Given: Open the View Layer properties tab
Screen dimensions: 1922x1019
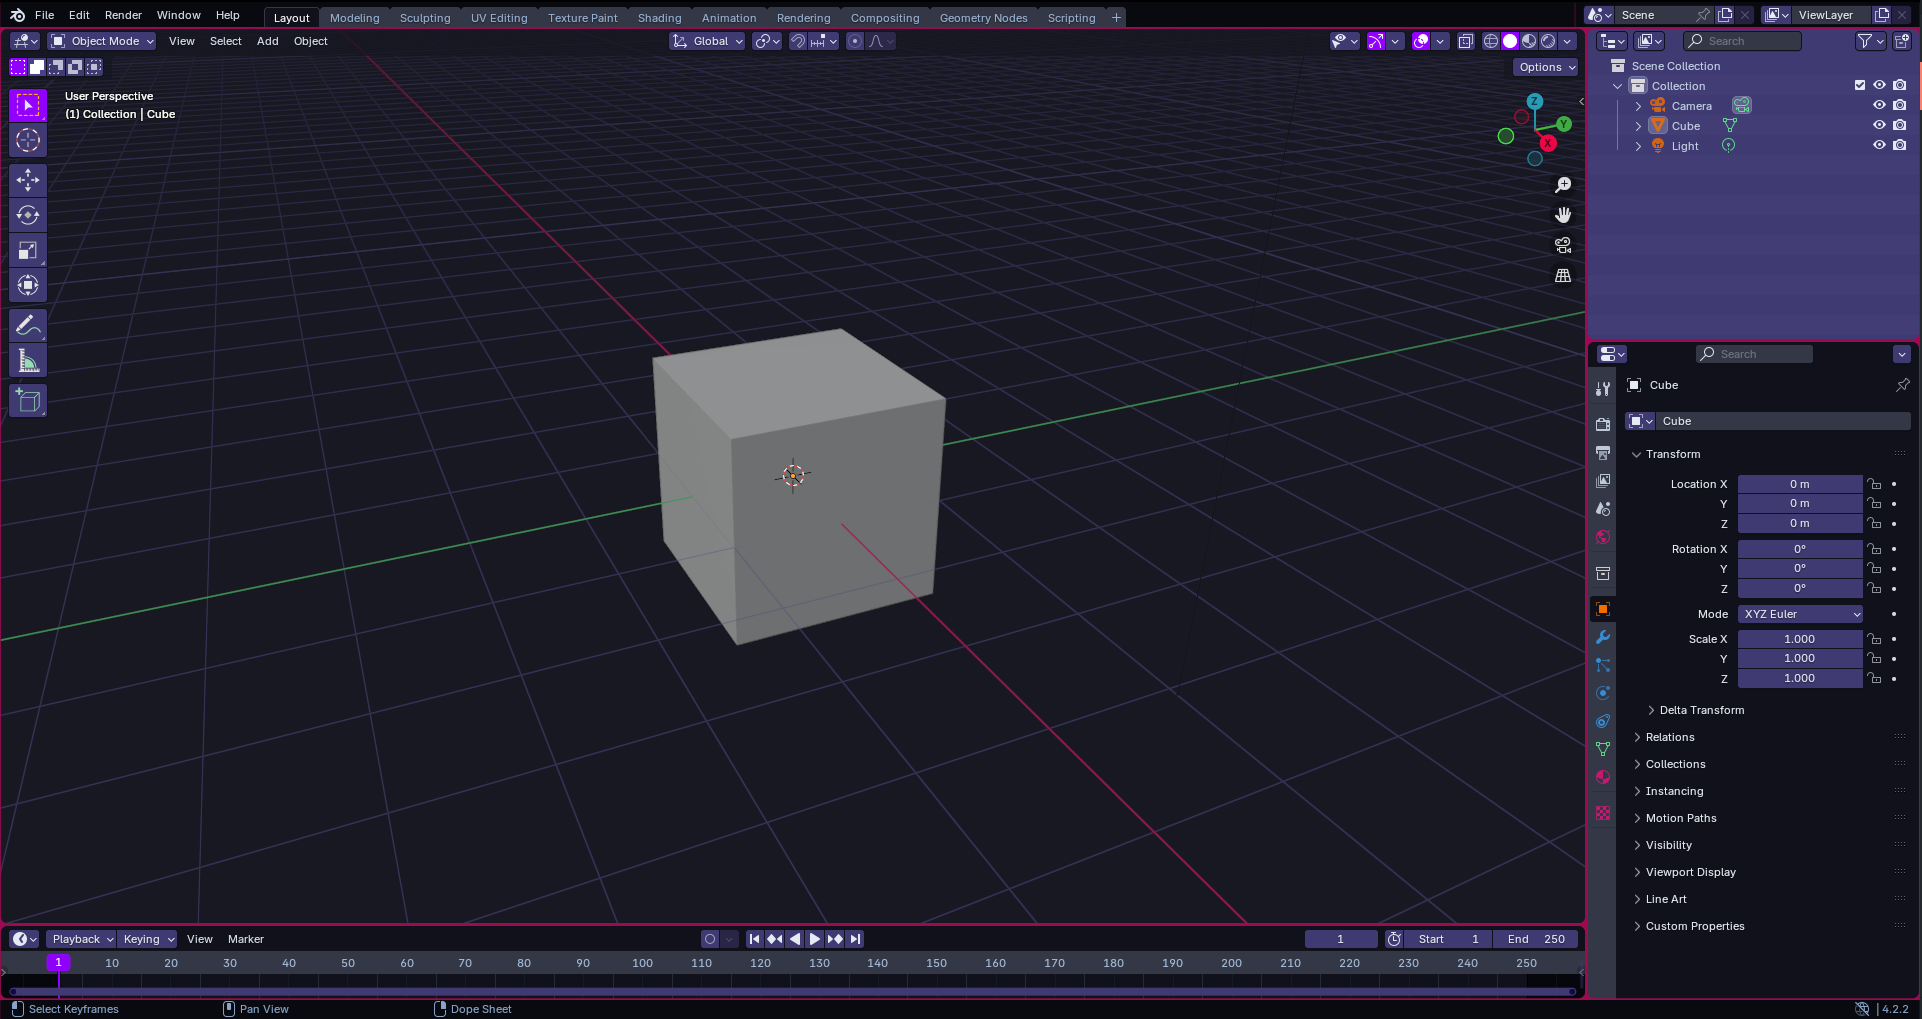Looking at the screenshot, I should coord(1603,480).
